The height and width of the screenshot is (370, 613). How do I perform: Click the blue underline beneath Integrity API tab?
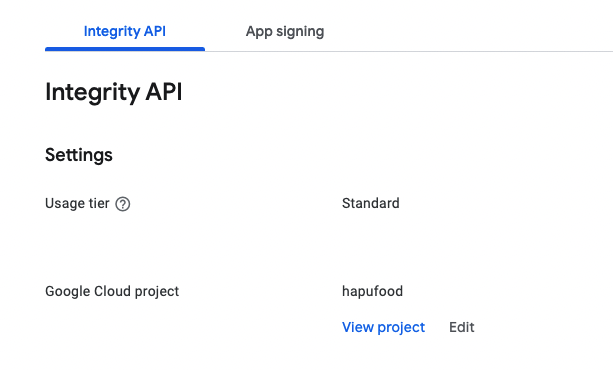coord(125,49)
